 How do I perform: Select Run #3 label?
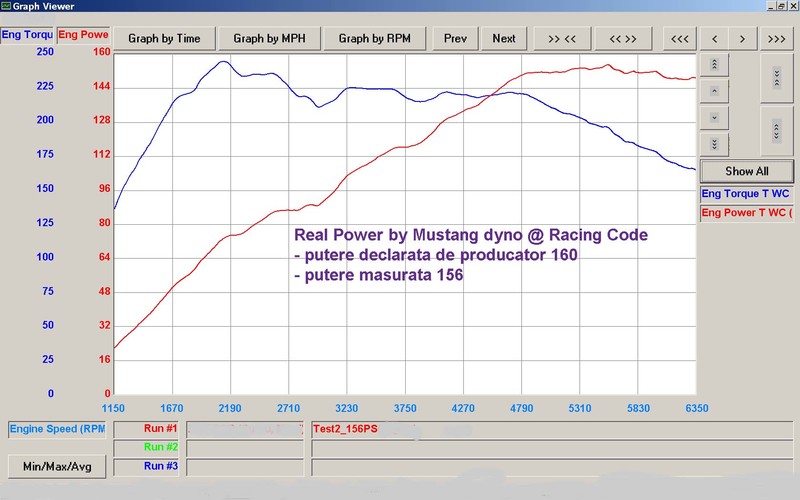click(x=160, y=466)
